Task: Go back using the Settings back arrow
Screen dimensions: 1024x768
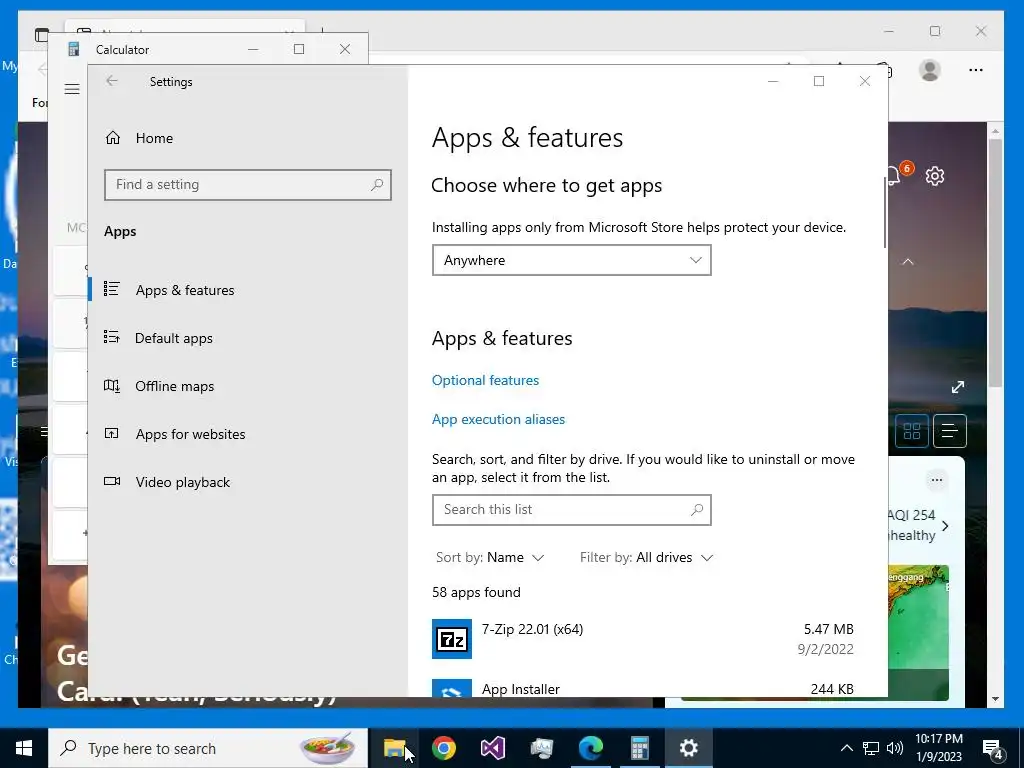Action: click(x=112, y=81)
